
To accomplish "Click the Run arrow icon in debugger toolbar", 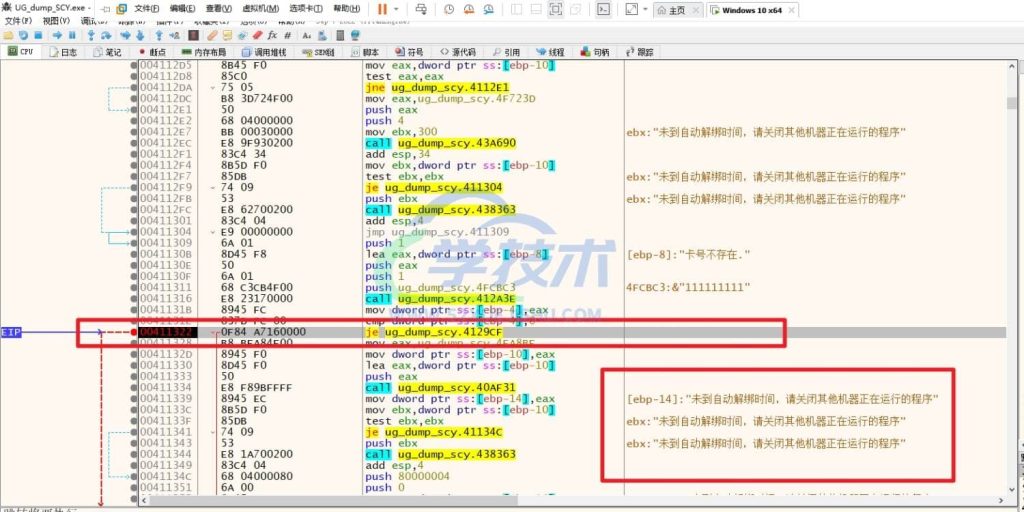I will (x=56, y=35).
